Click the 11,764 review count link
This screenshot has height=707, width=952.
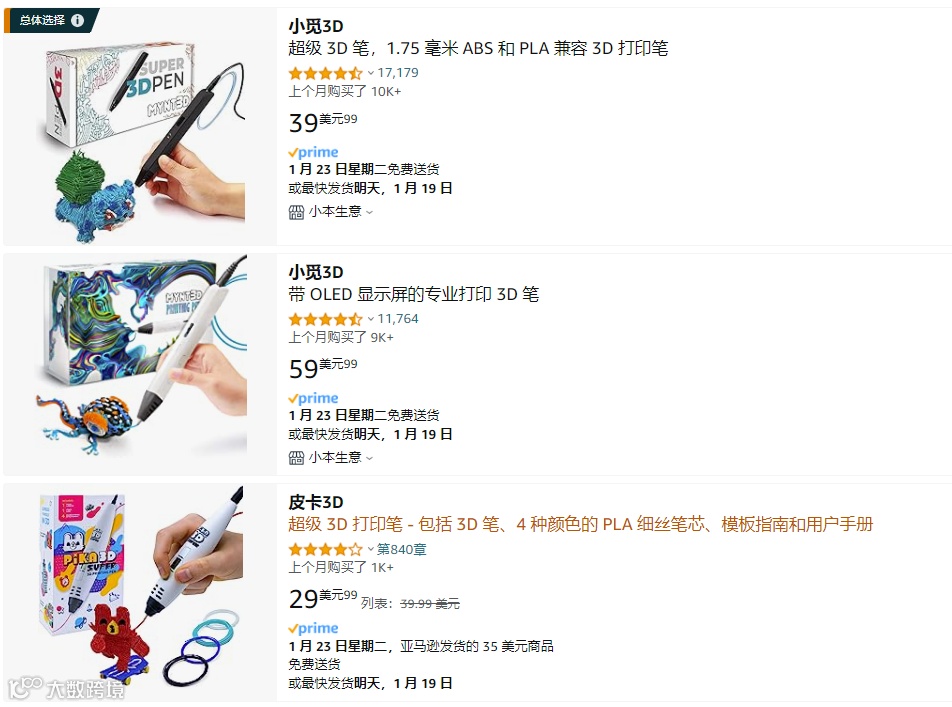coord(398,319)
